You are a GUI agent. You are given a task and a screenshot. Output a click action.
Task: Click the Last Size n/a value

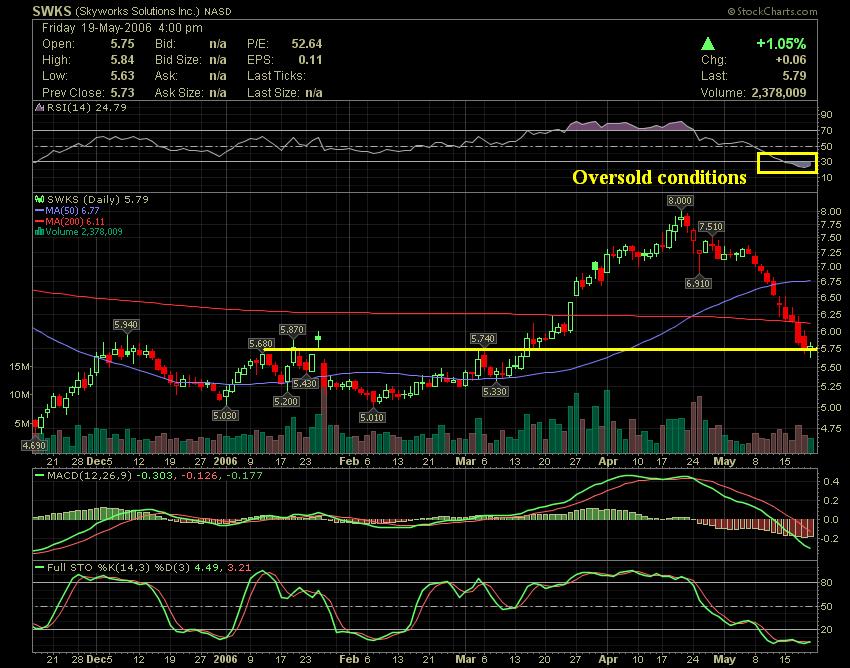[x=314, y=93]
